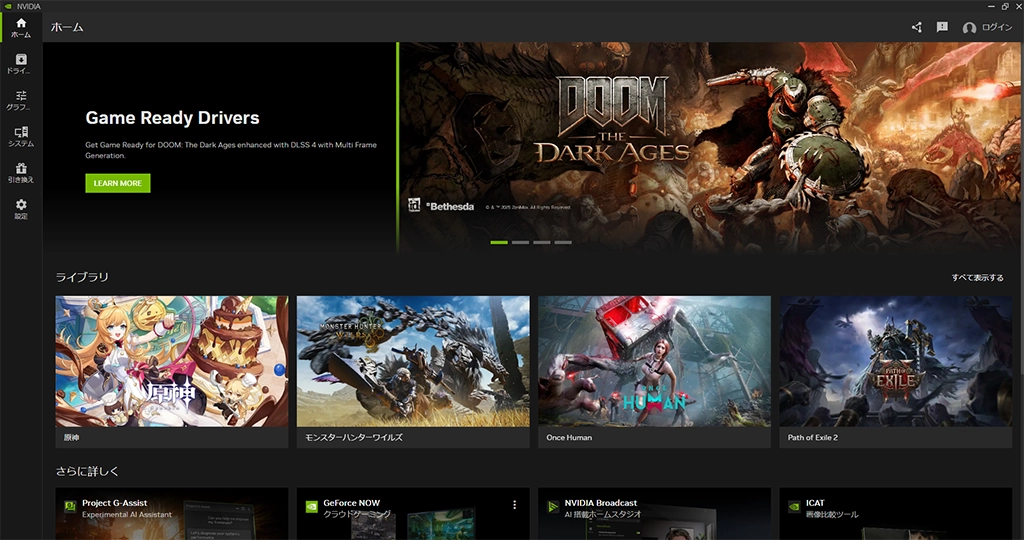Select the fourth carousel indicator
The height and width of the screenshot is (540, 1024).
[x=563, y=242]
